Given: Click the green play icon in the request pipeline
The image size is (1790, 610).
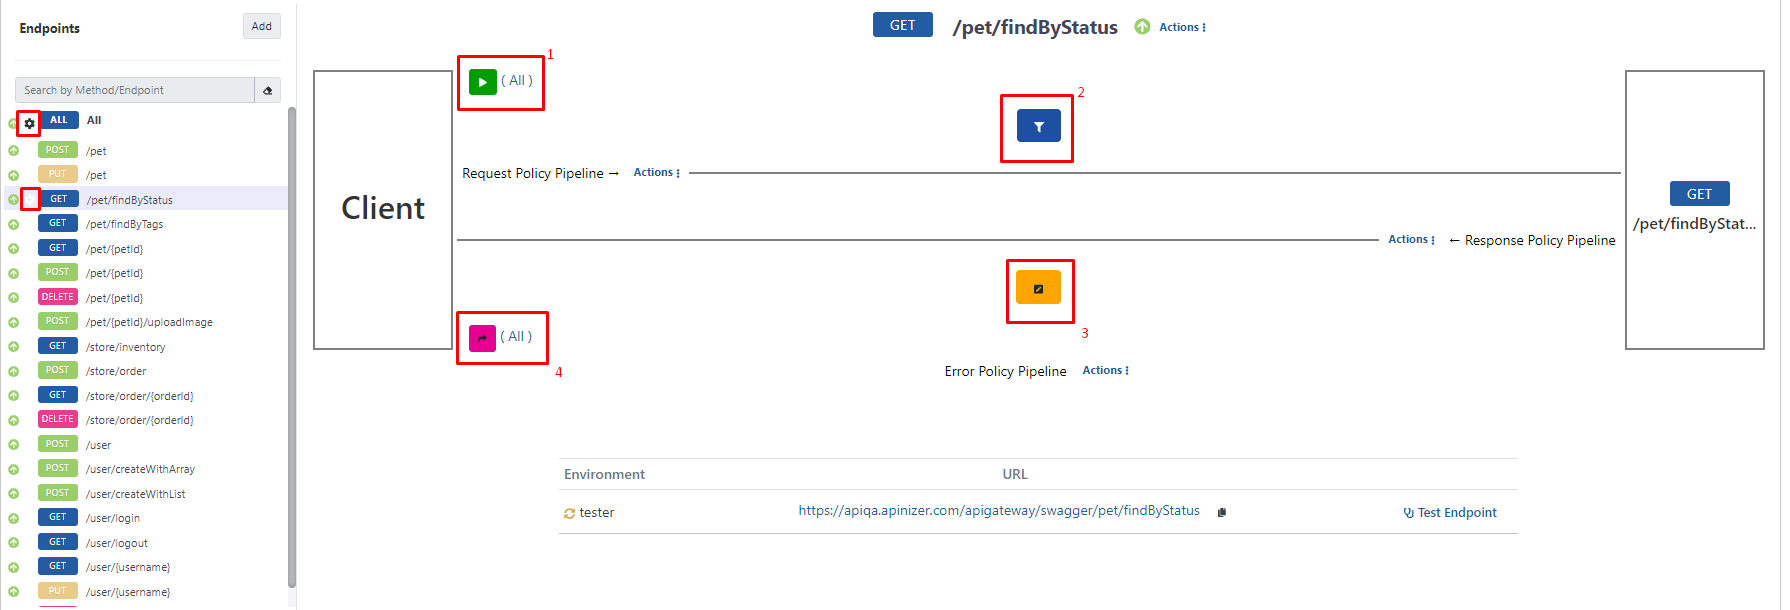Looking at the screenshot, I should click(482, 82).
